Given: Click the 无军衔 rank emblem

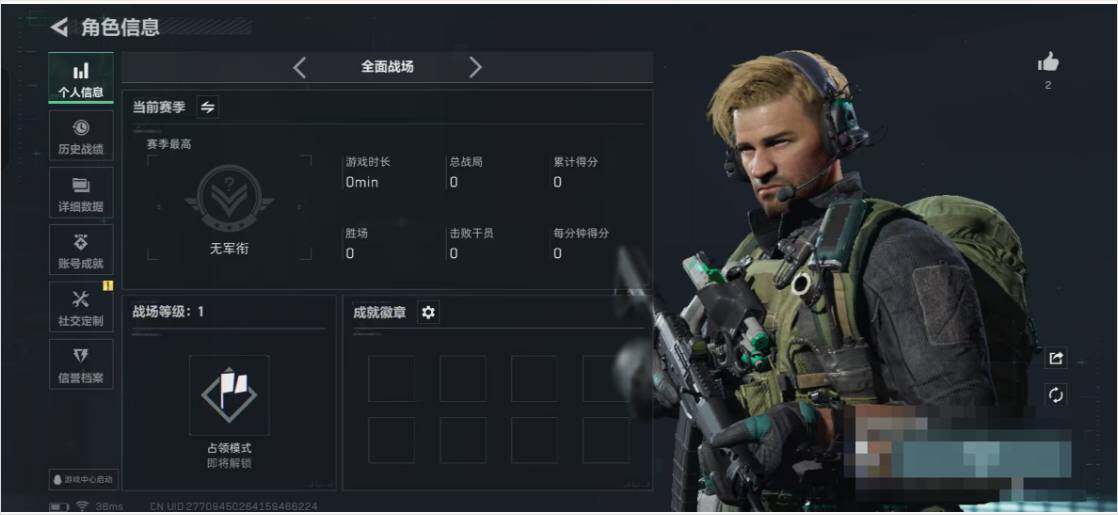Looking at the screenshot, I should pyautogui.click(x=229, y=198).
